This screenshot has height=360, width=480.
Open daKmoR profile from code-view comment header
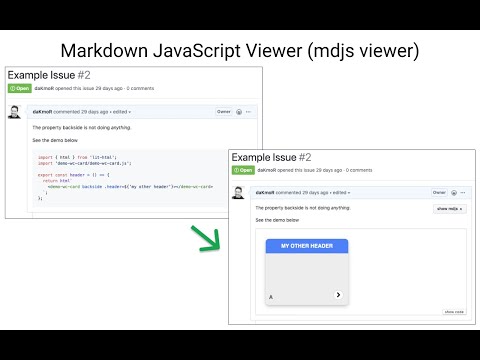coord(42,112)
